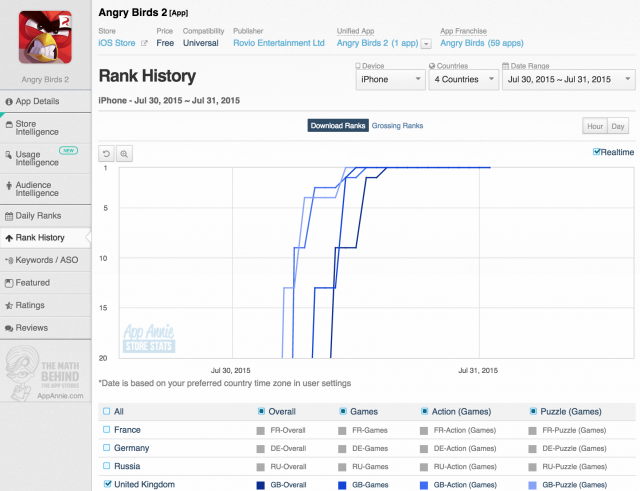Open the Date Range dropdown
Screen dimensions: 640x491
click(568, 79)
